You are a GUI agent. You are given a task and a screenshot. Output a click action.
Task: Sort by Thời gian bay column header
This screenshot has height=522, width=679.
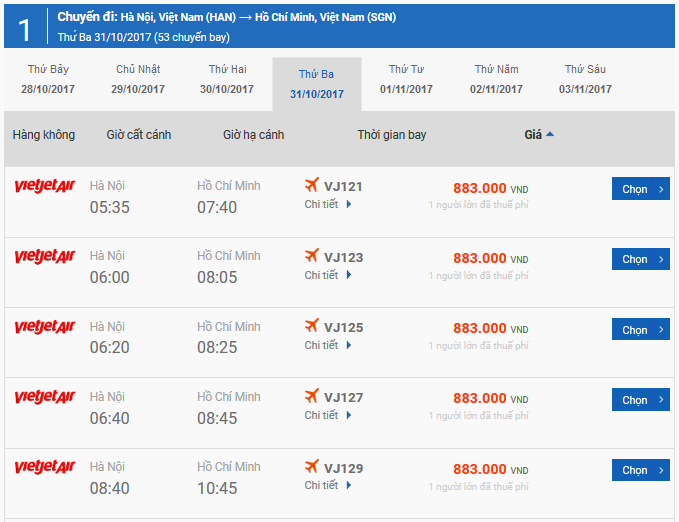coord(392,135)
